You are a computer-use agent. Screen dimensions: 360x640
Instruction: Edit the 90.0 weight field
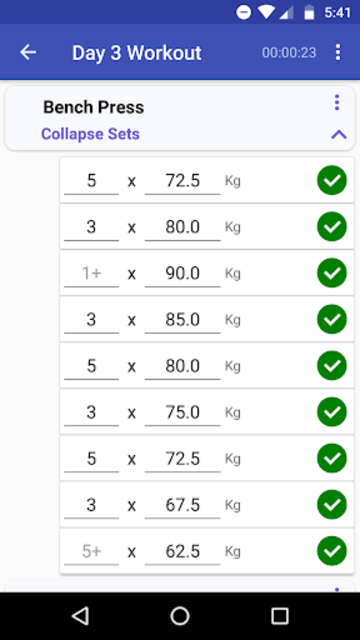[x=182, y=274]
